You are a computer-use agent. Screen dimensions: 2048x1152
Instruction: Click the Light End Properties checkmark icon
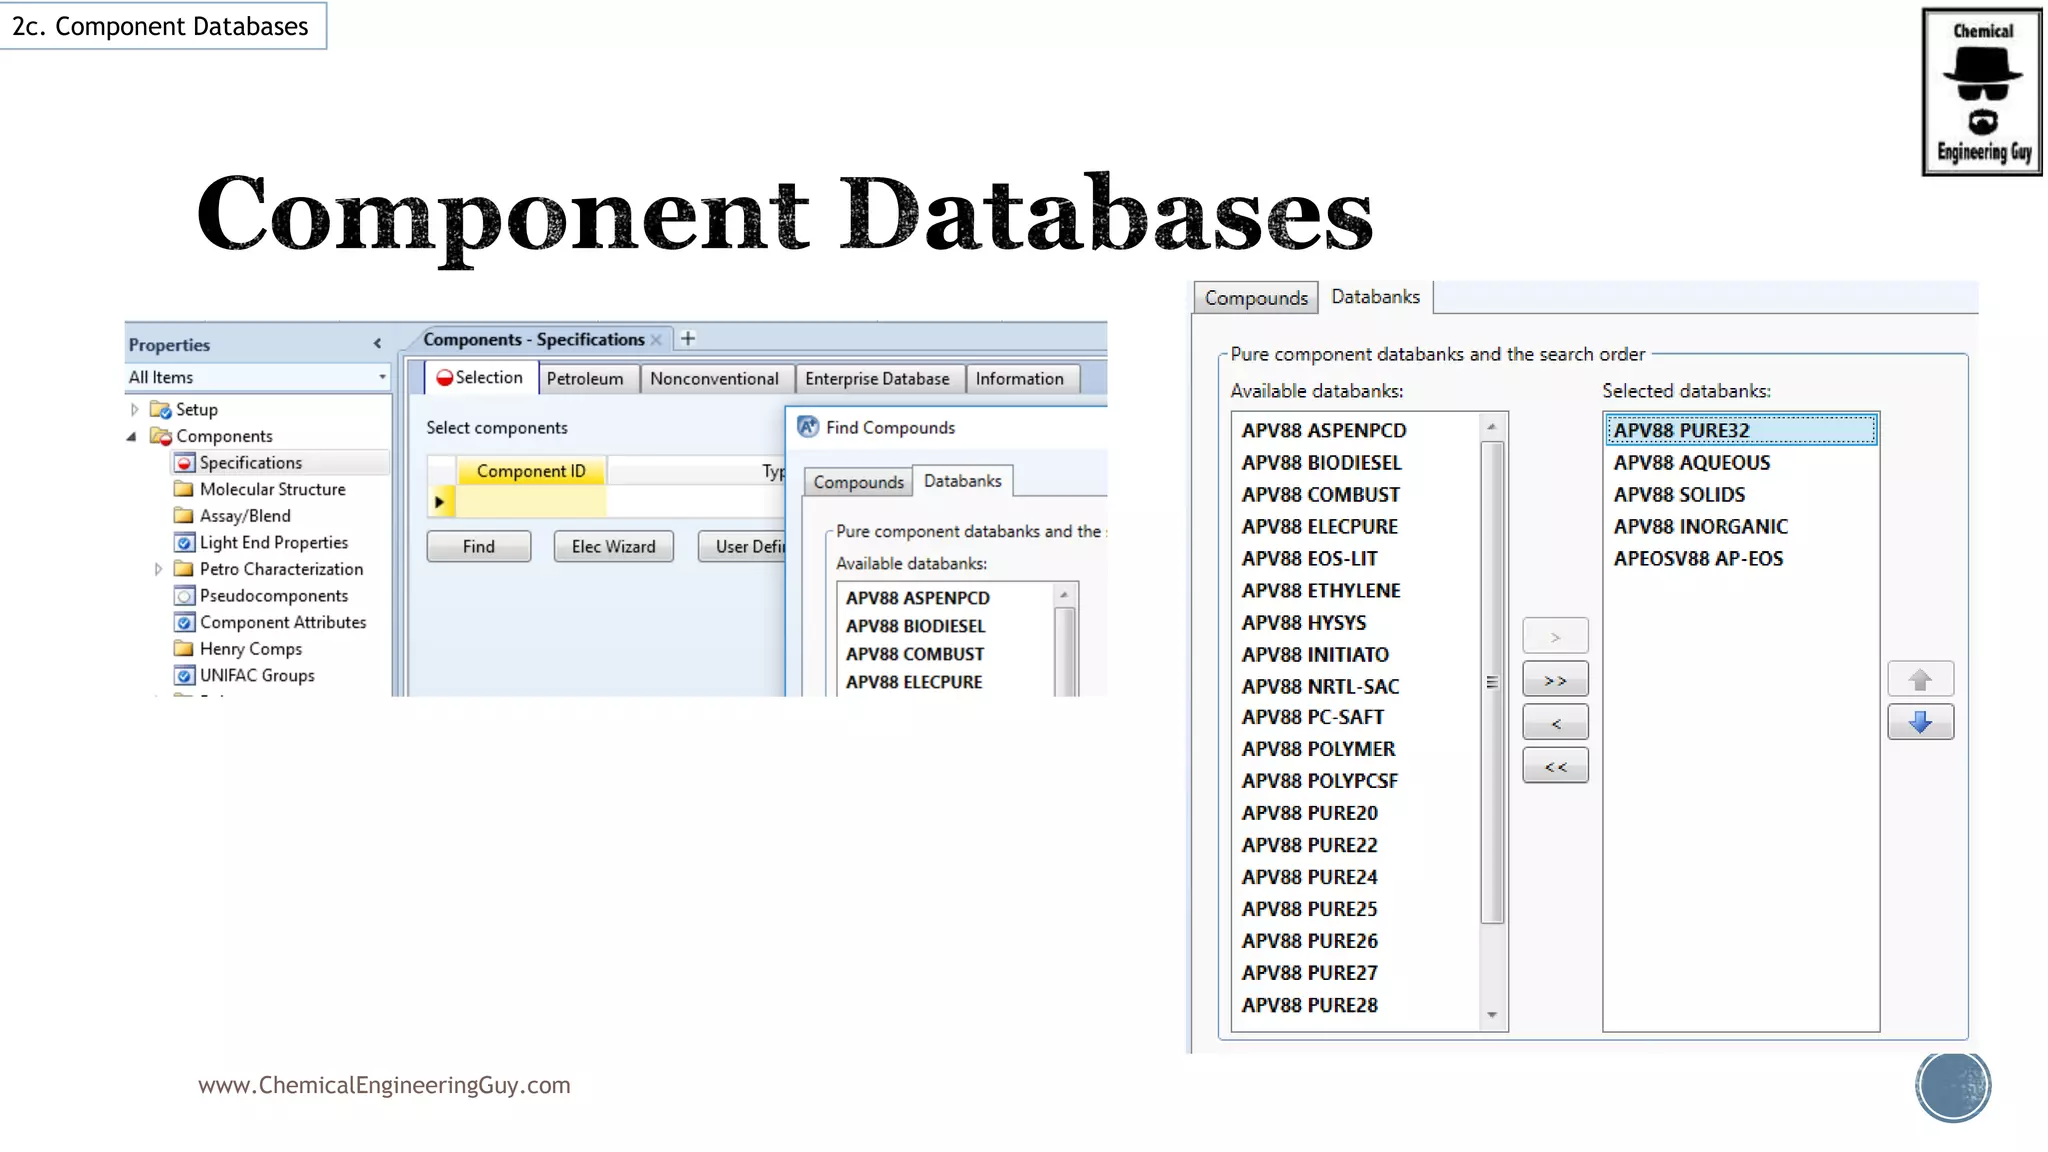(x=184, y=543)
